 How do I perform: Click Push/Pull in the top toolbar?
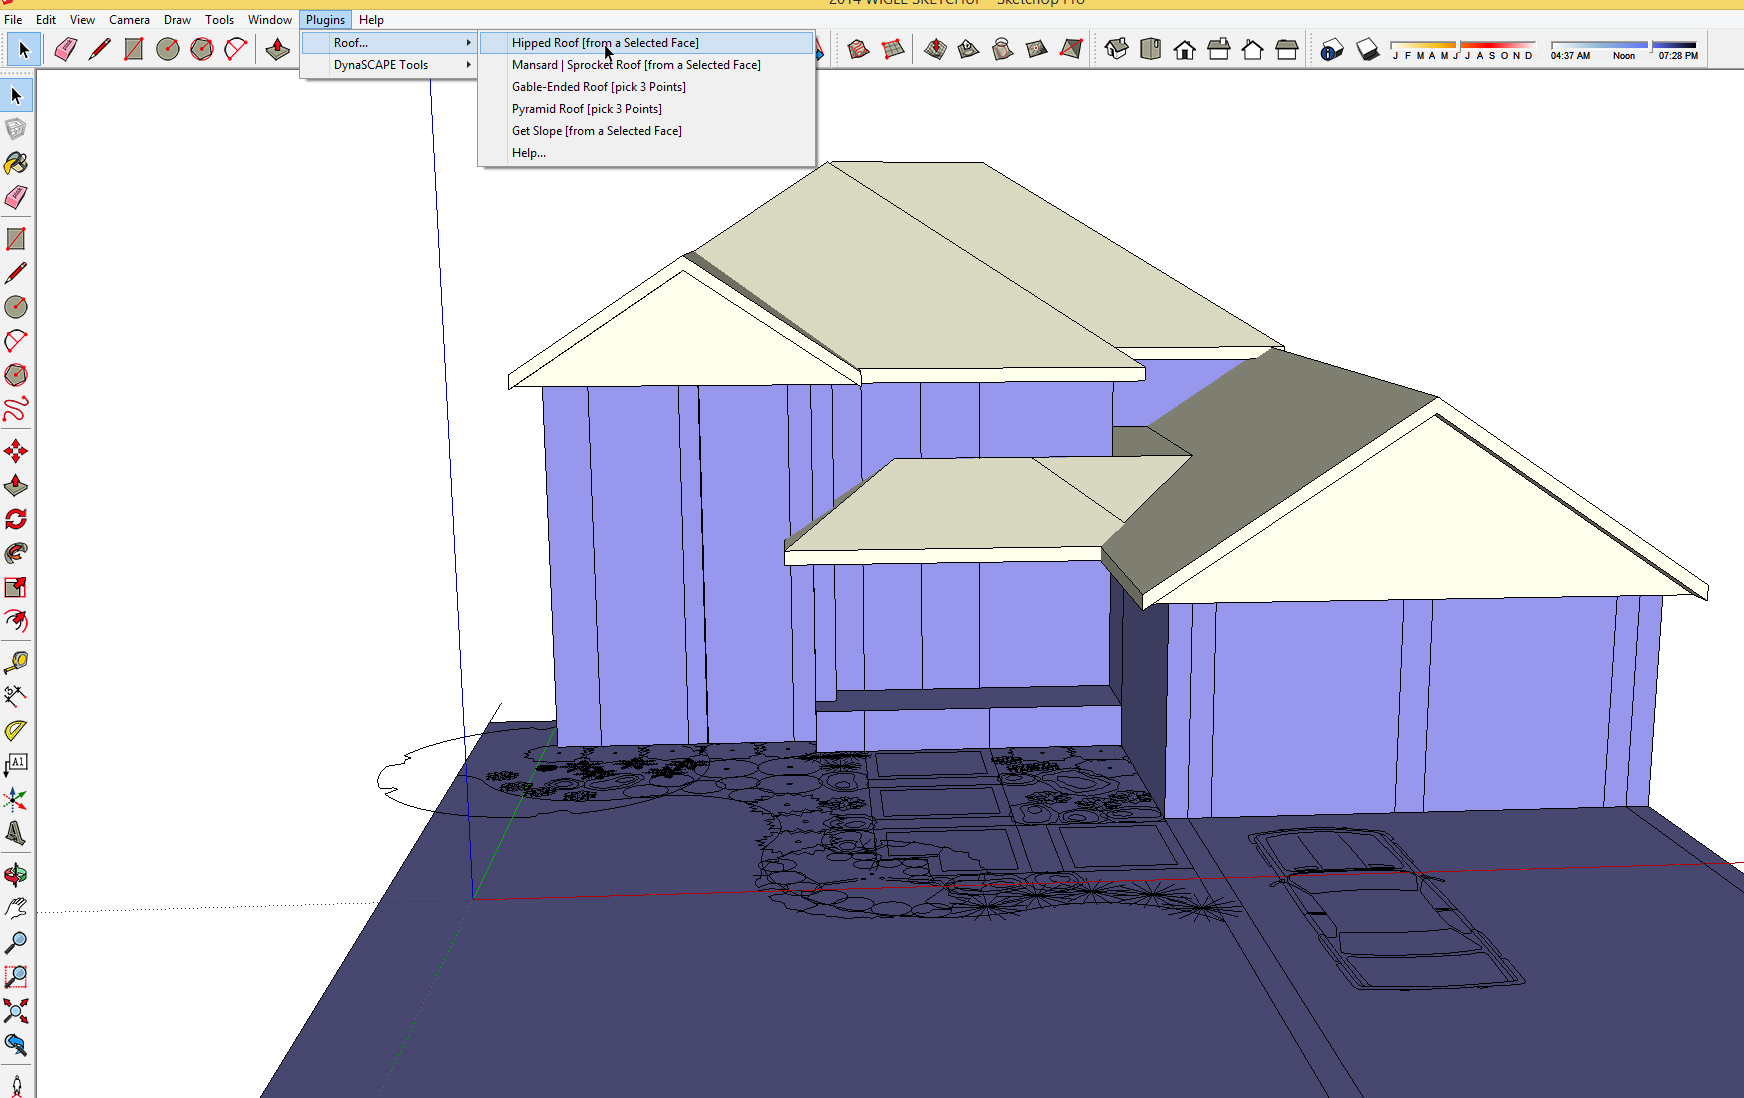click(277, 49)
